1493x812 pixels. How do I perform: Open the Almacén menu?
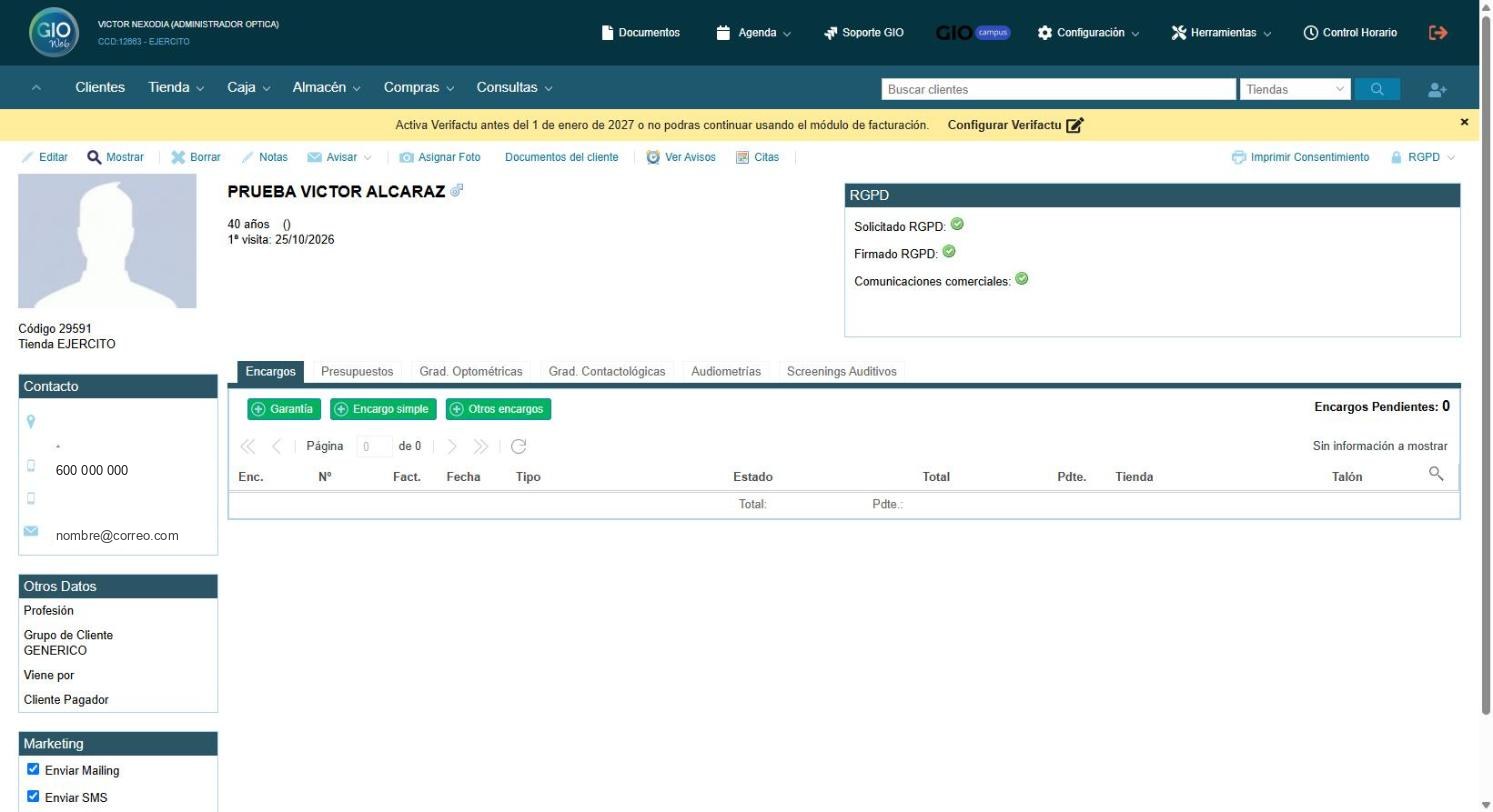[x=327, y=87]
